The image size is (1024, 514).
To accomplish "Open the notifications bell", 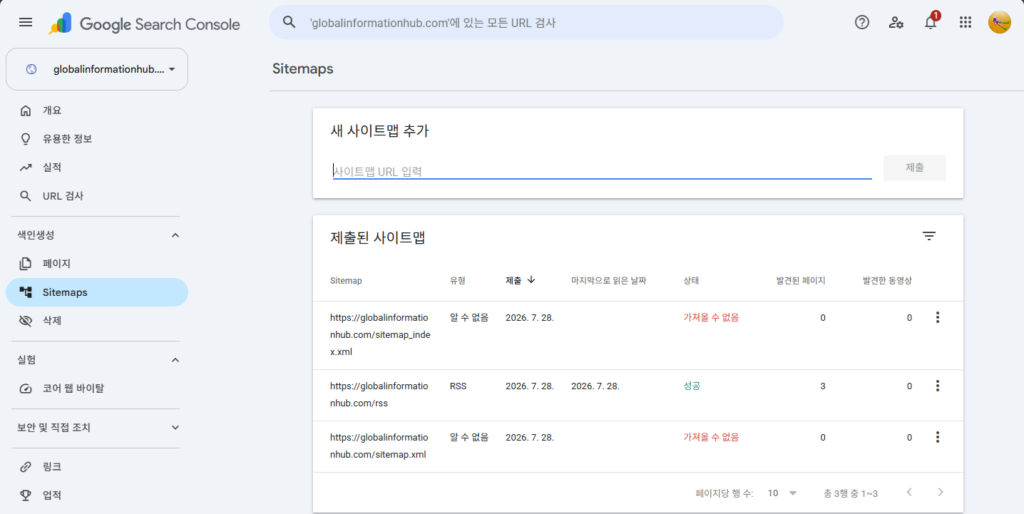I will (931, 22).
